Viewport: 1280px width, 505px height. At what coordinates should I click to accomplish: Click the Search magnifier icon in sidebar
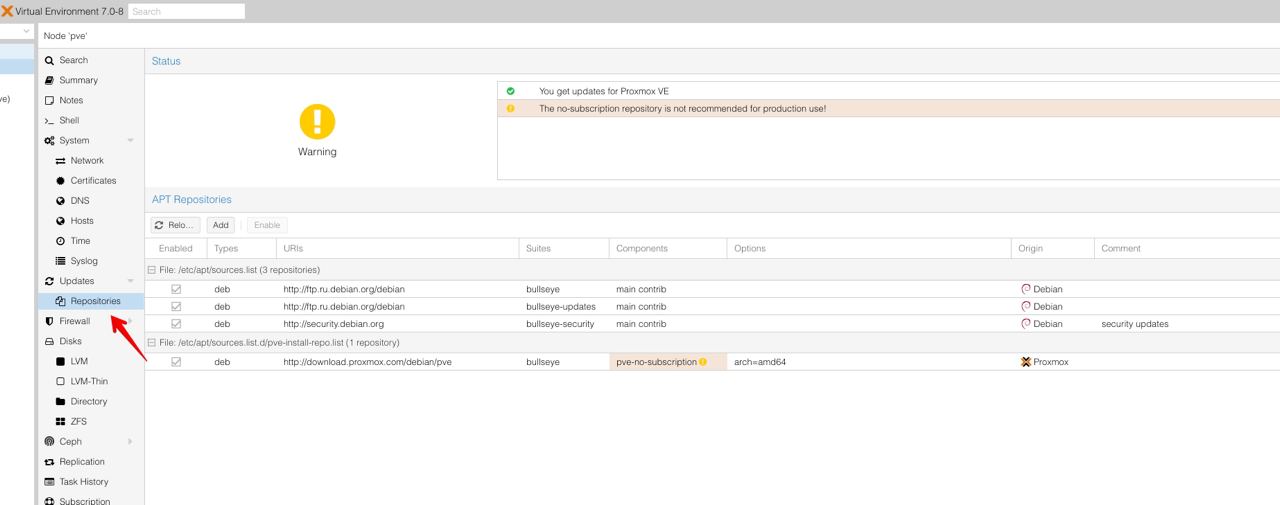click(x=49, y=60)
